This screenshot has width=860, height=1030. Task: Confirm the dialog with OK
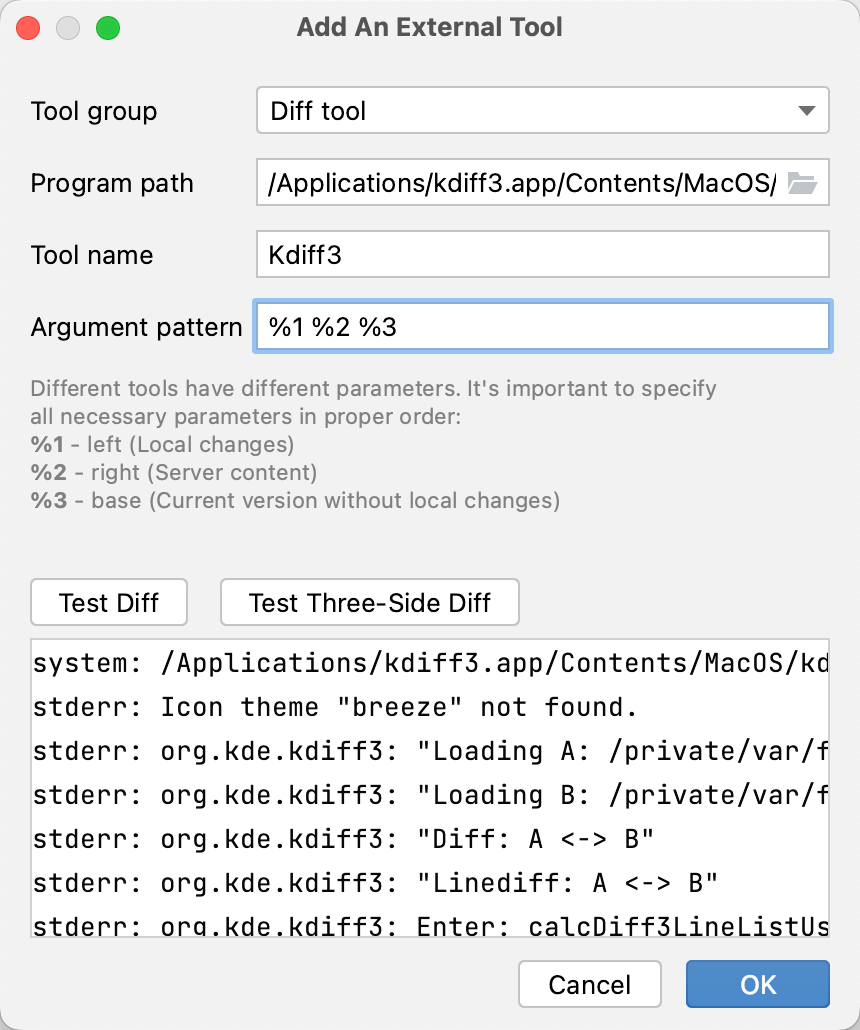pos(758,984)
